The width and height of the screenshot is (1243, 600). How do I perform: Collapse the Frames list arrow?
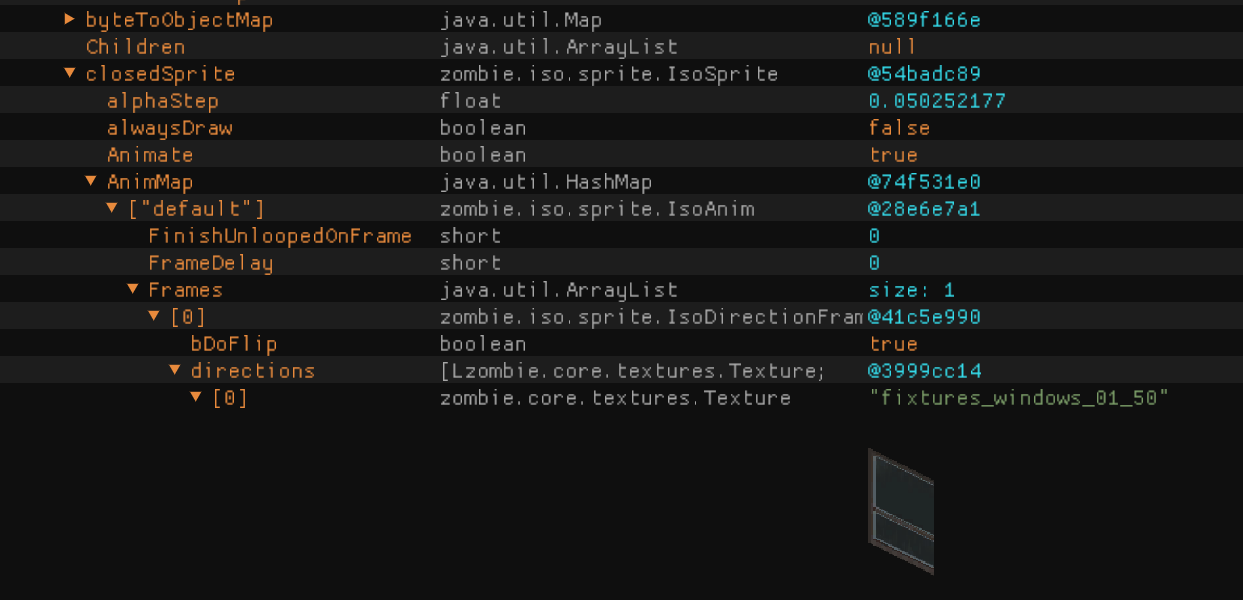[133, 290]
